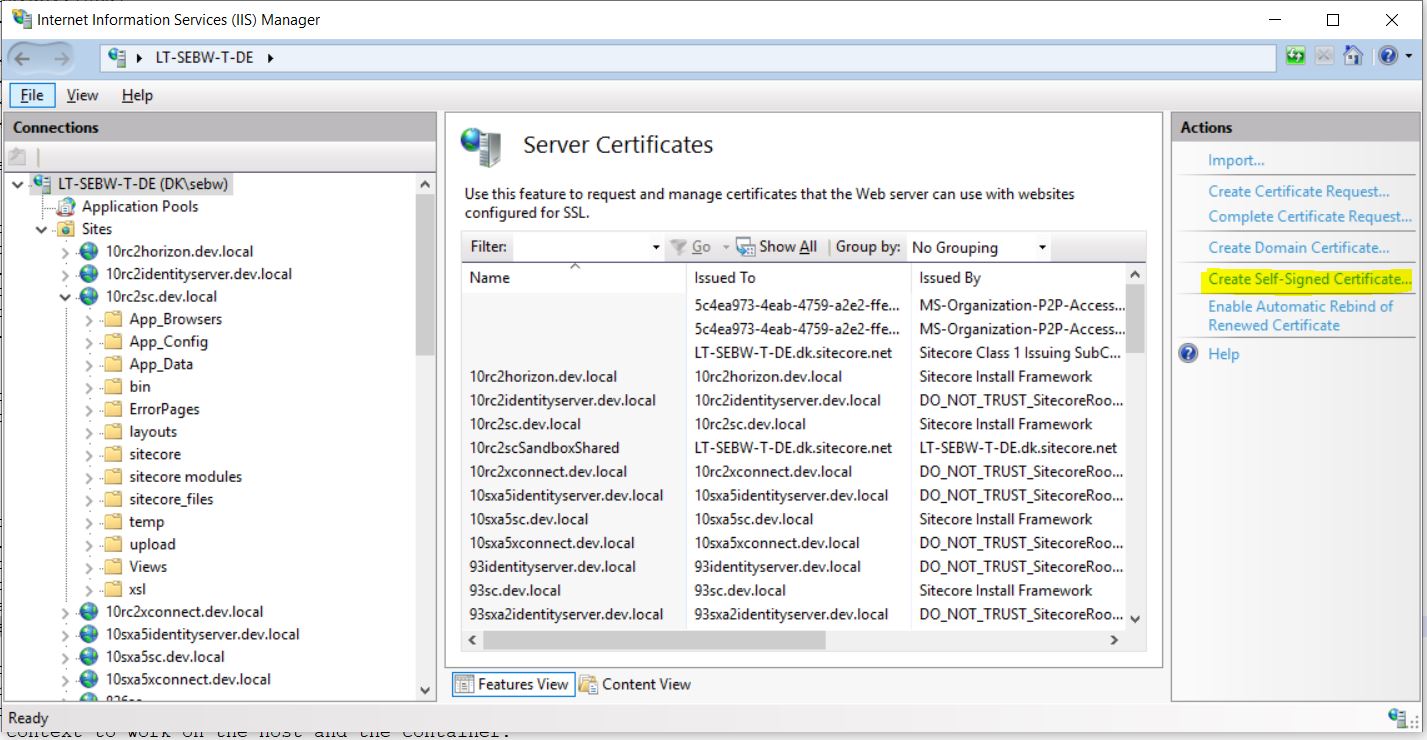Sort by the Issued To column header

pyautogui.click(x=799, y=277)
